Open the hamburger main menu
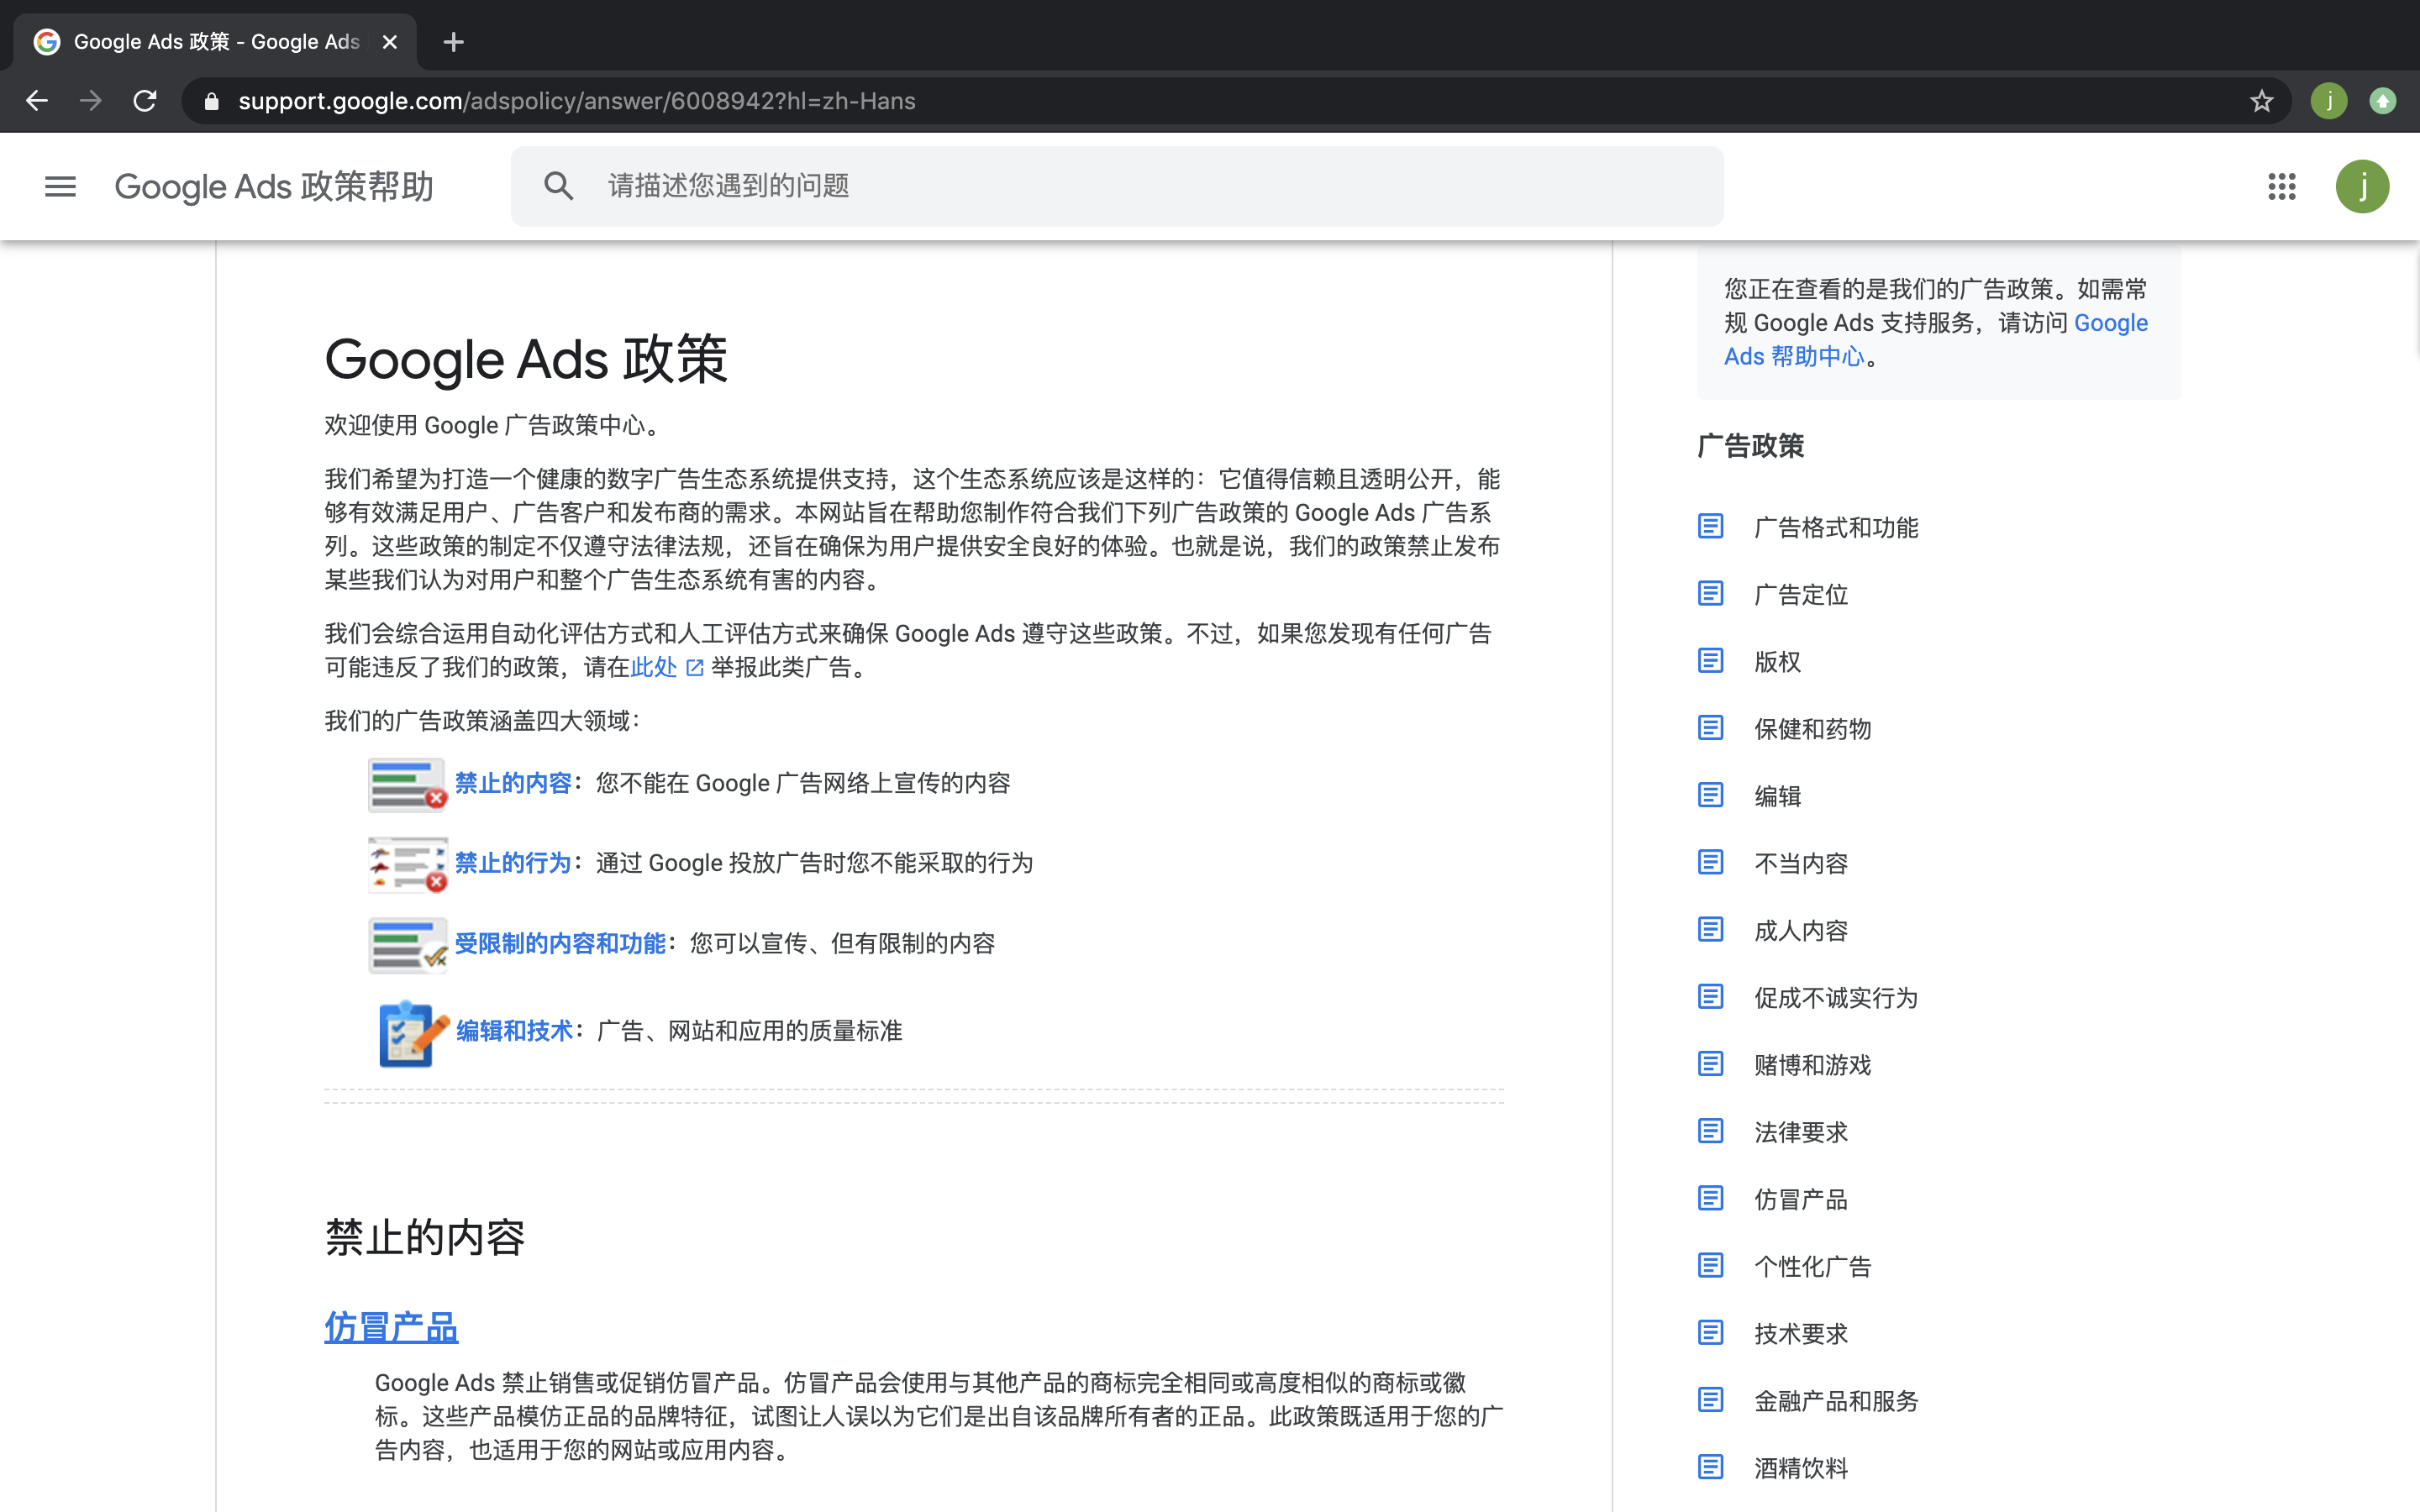This screenshot has width=2420, height=1512. (60, 186)
